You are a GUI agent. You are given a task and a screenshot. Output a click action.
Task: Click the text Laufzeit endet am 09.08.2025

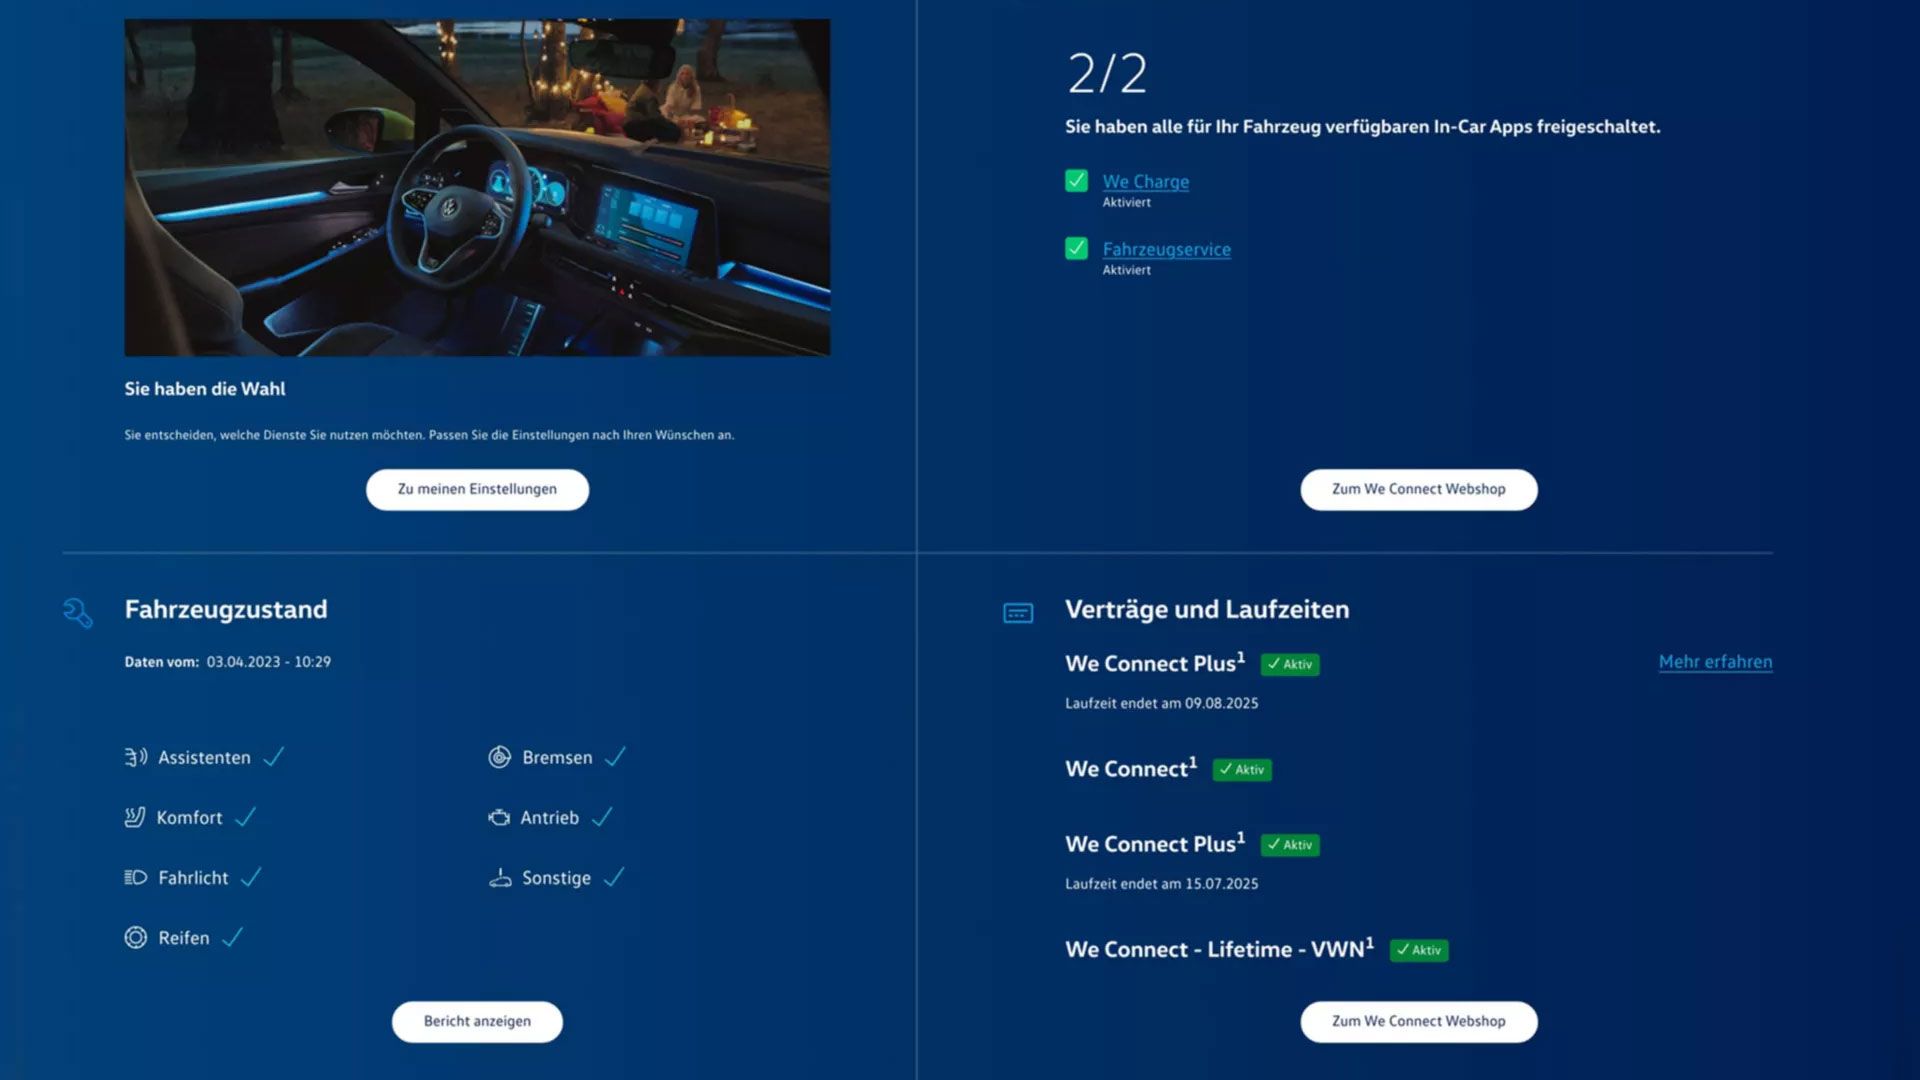[1162, 703]
